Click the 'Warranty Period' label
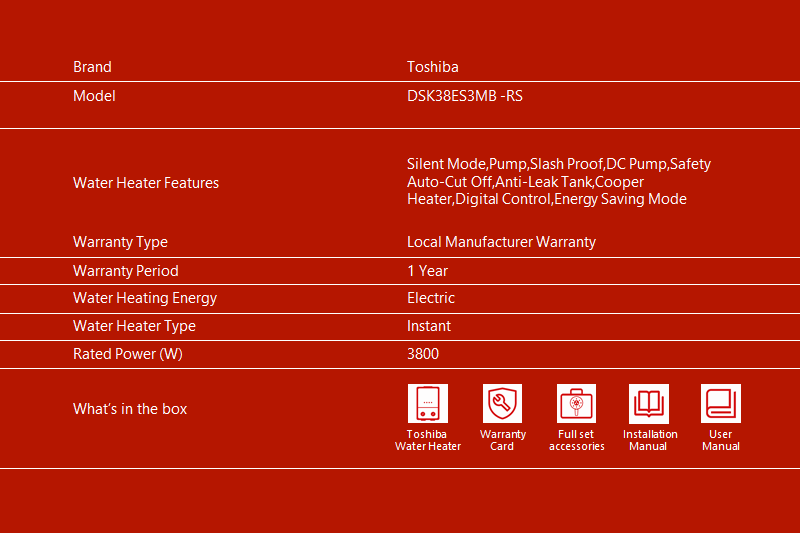Image resolution: width=800 pixels, height=533 pixels. pyautogui.click(x=126, y=271)
